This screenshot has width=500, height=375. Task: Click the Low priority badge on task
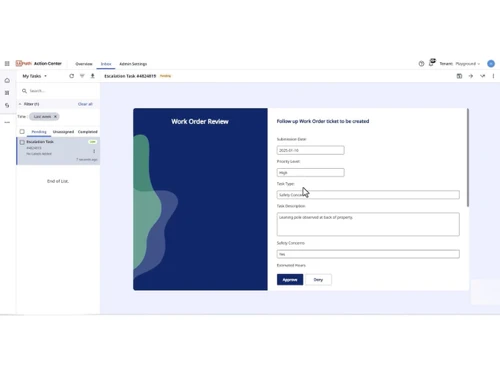pos(92,142)
